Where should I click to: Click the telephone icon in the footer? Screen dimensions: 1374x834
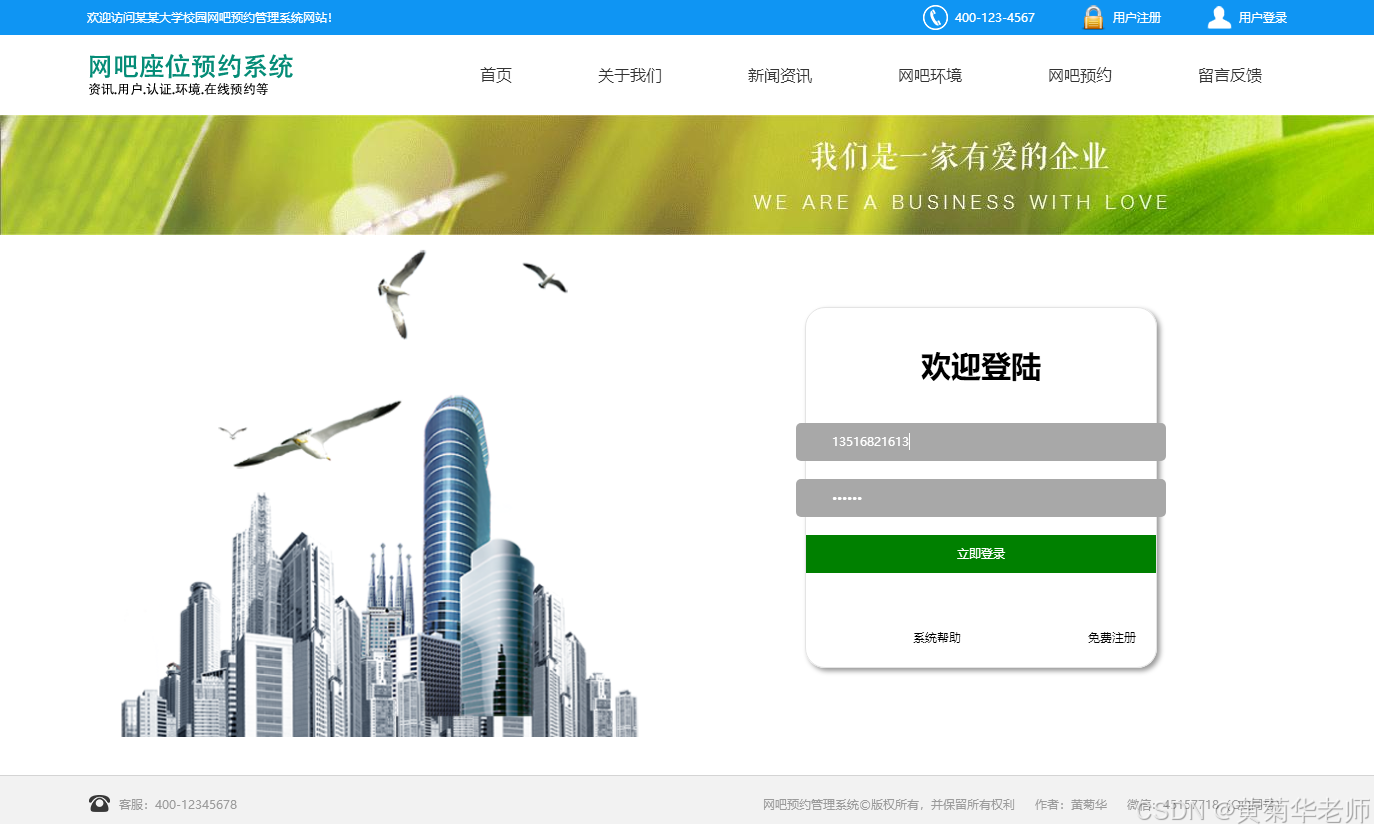click(99, 803)
